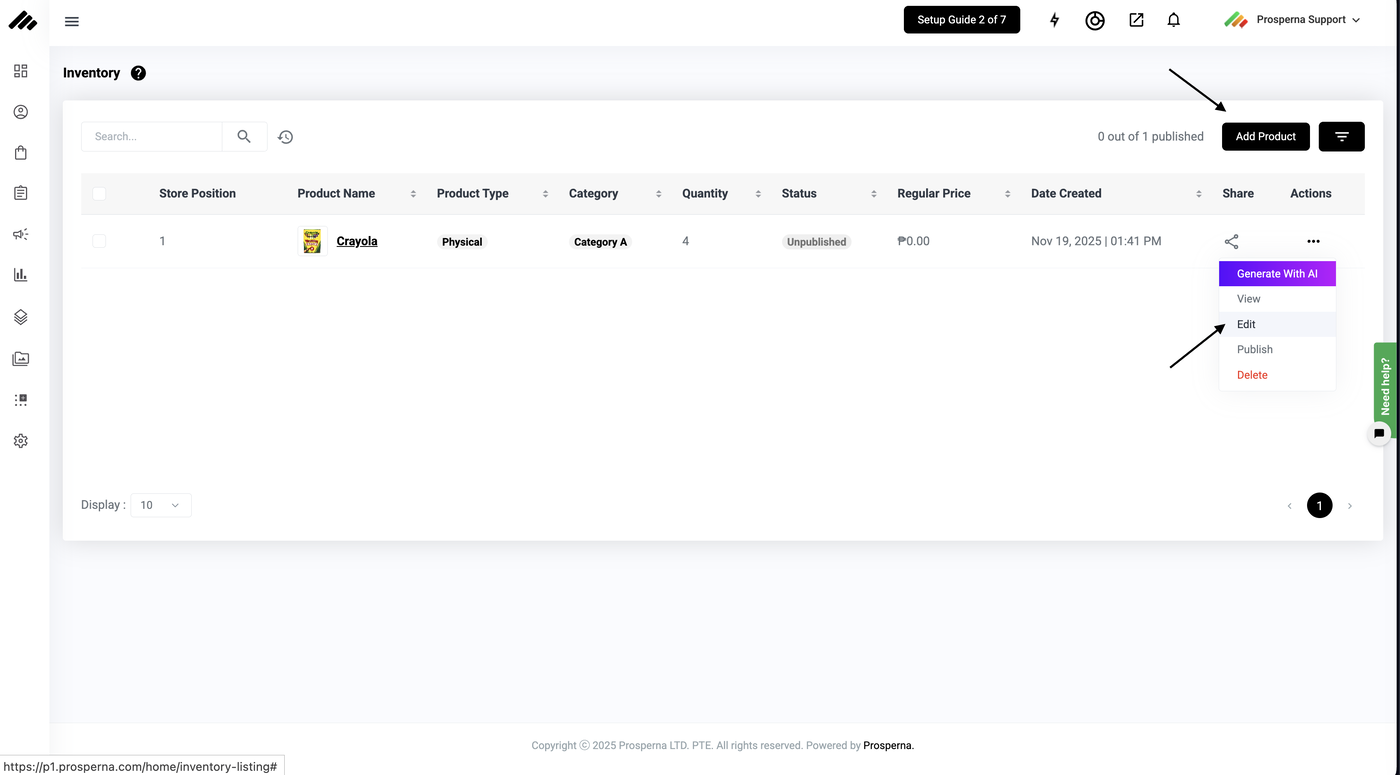Check the Crayola row checkbox
The image size is (1400, 775).
(x=99, y=241)
